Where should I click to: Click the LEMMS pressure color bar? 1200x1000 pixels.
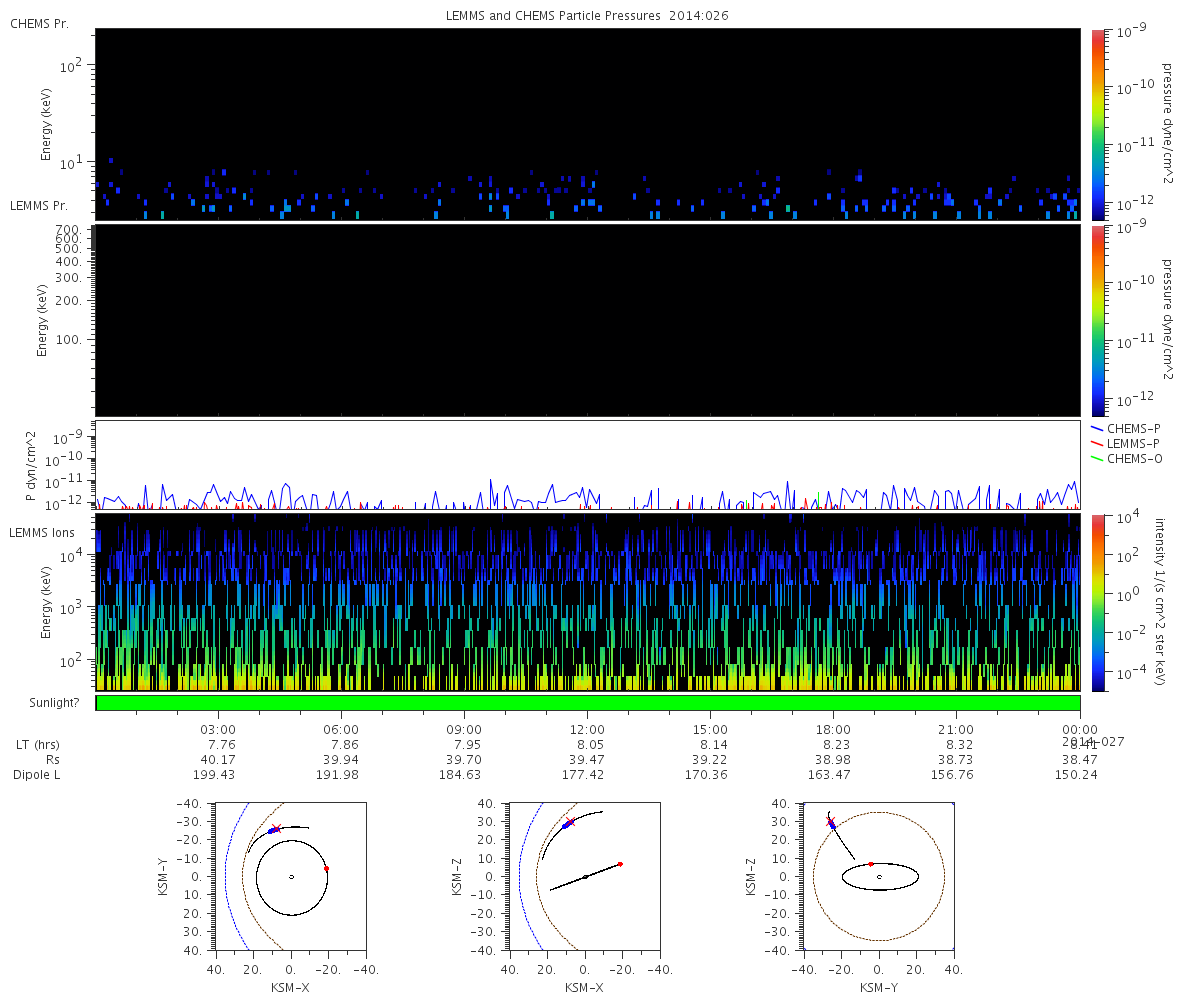tap(1096, 320)
